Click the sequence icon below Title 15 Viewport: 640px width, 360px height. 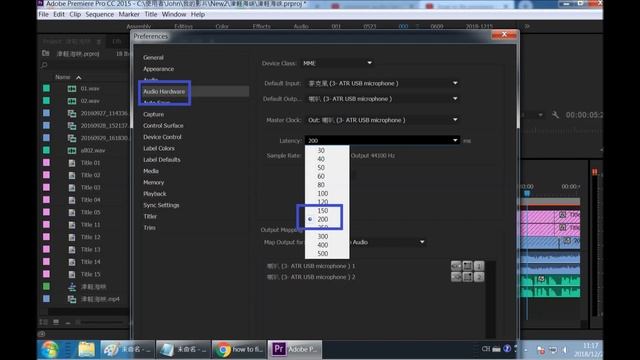tap(72, 287)
